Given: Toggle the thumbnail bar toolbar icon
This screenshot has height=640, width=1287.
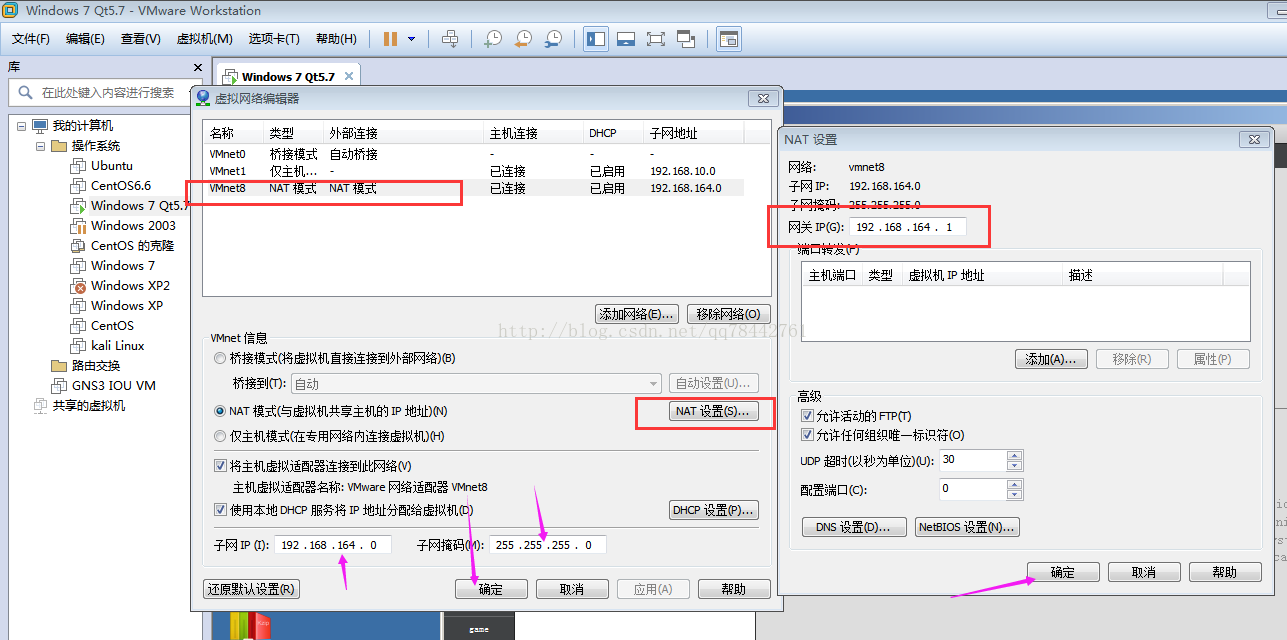Looking at the screenshot, I should (626, 39).
